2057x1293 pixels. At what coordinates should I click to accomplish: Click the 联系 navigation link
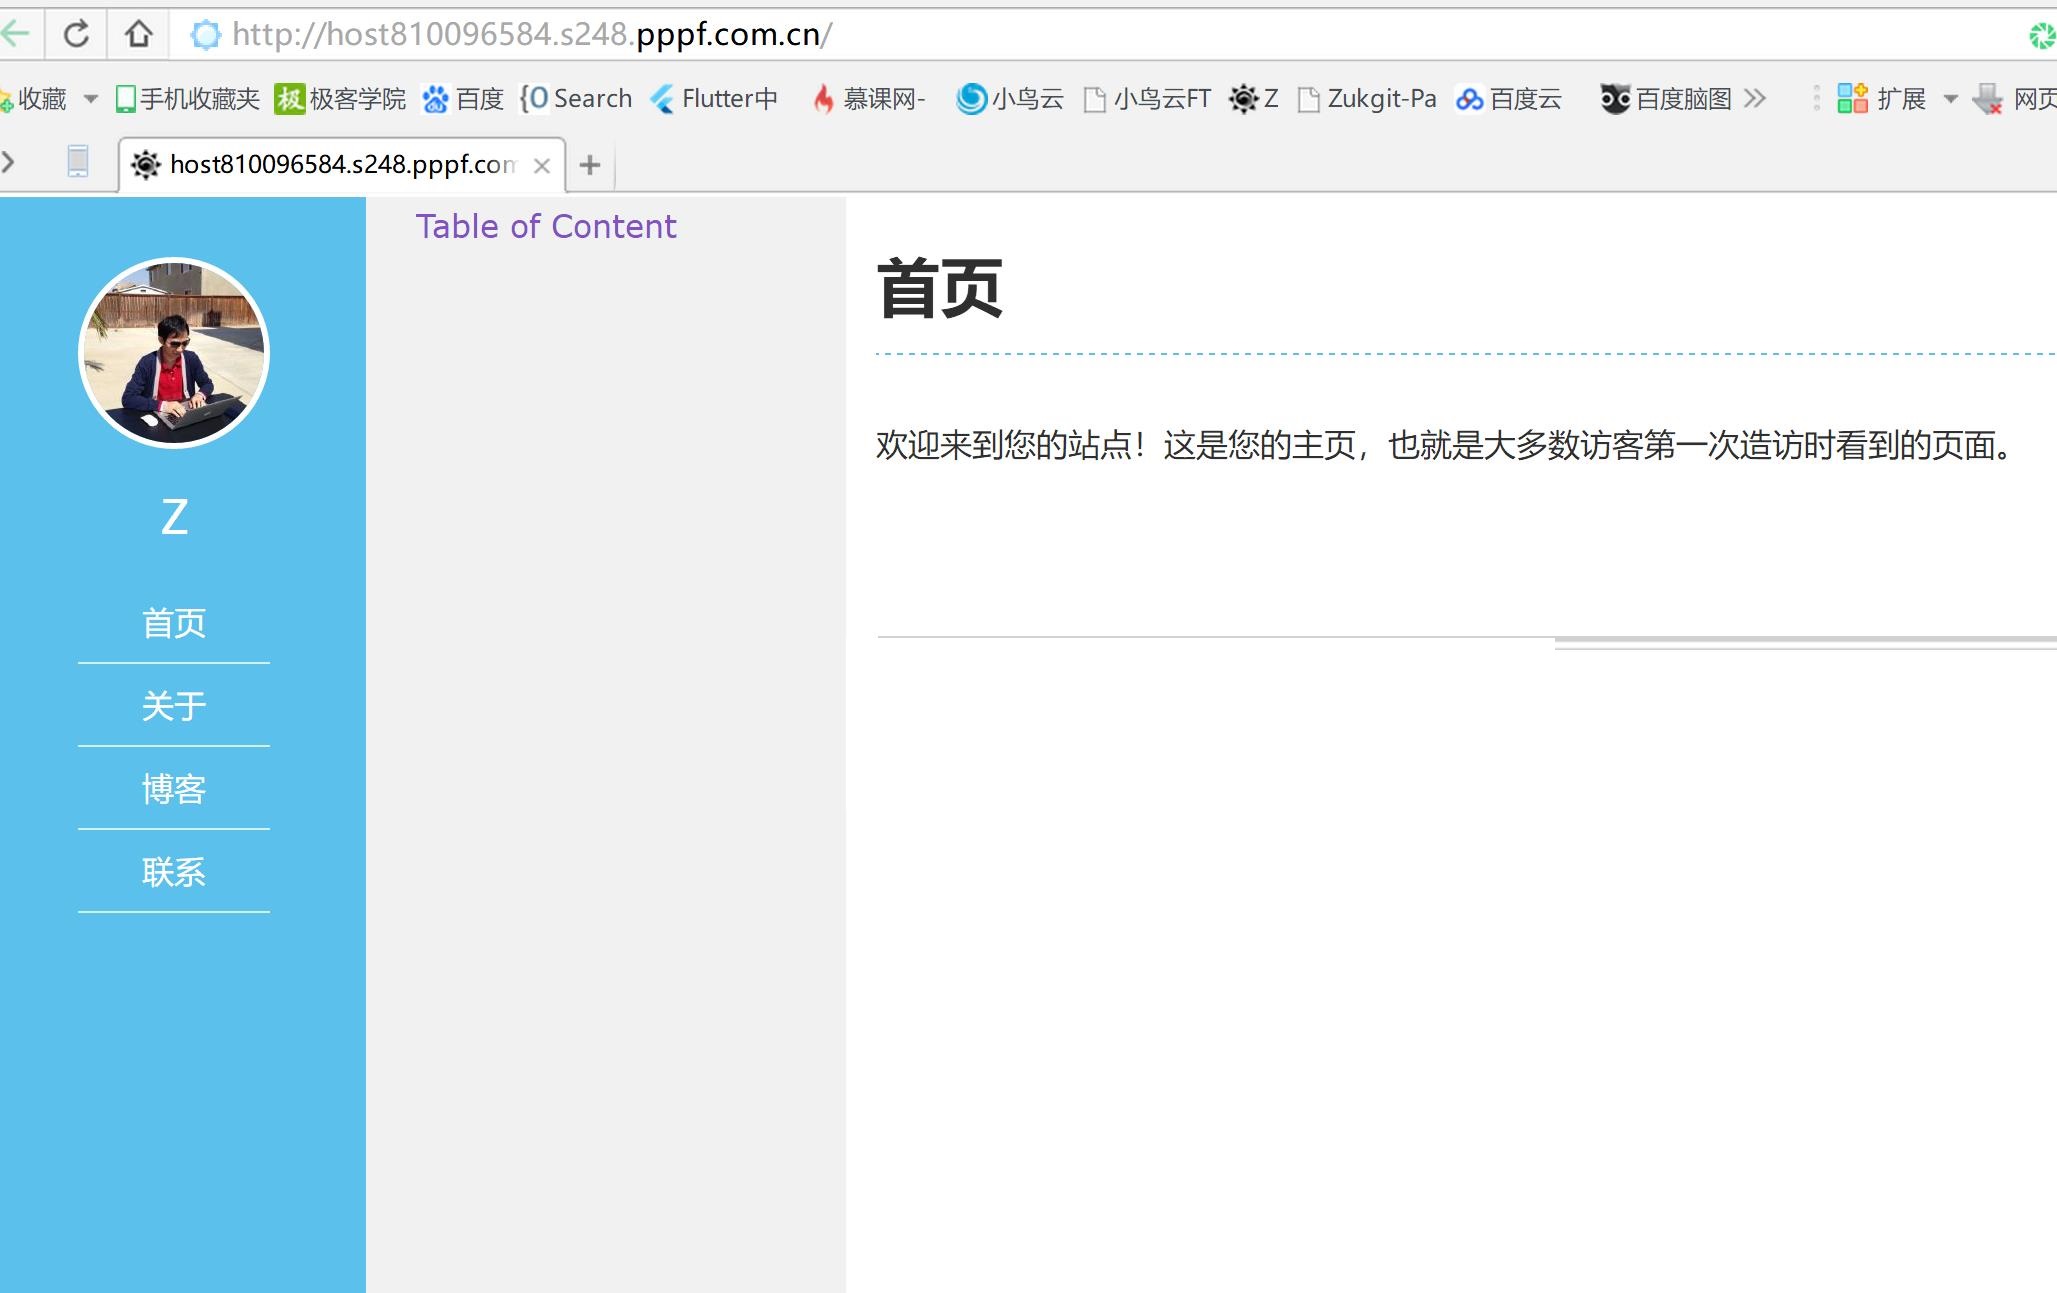pos(174,872)
